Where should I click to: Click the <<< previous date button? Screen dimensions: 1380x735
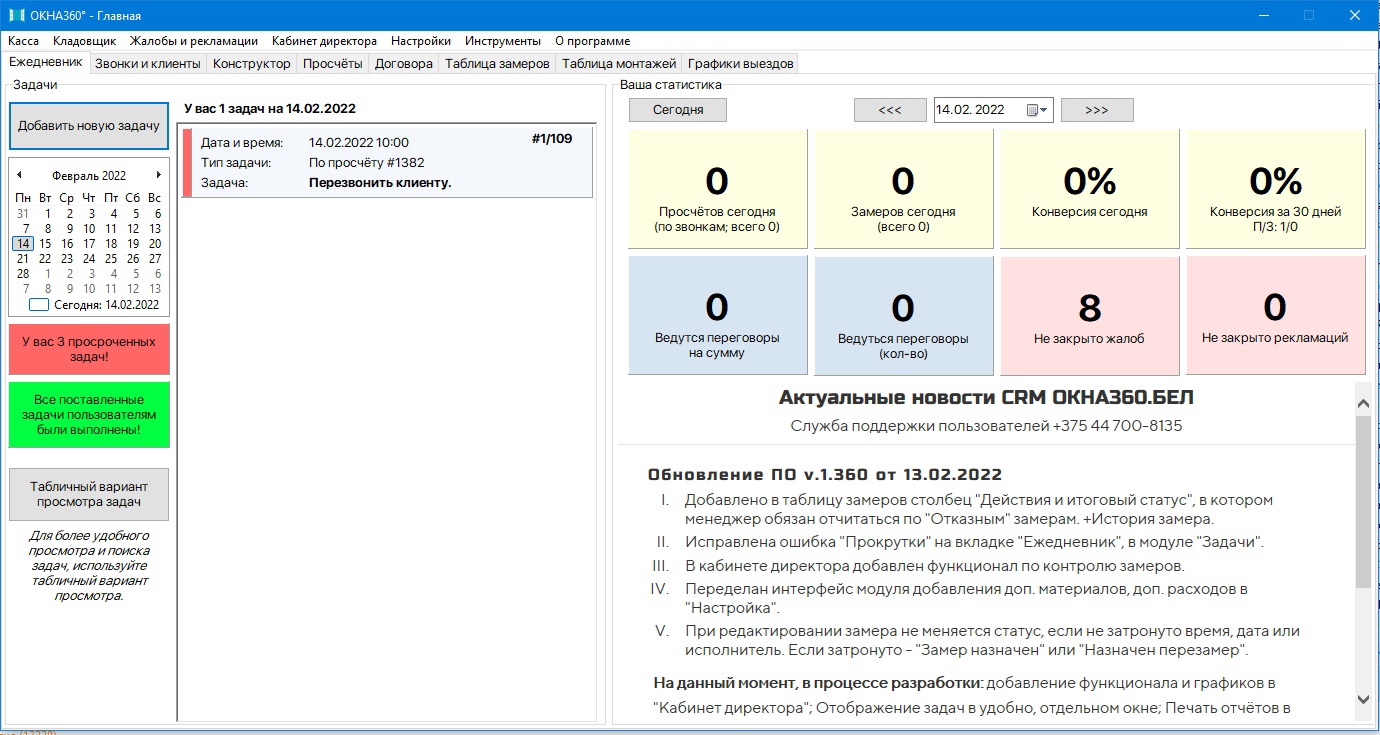(x=890, y=110)
